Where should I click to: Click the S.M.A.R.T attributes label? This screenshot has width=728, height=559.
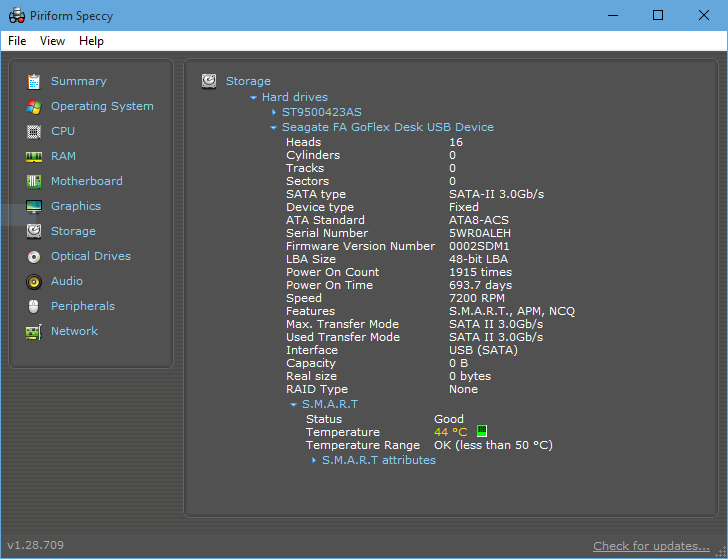[379, 461]
